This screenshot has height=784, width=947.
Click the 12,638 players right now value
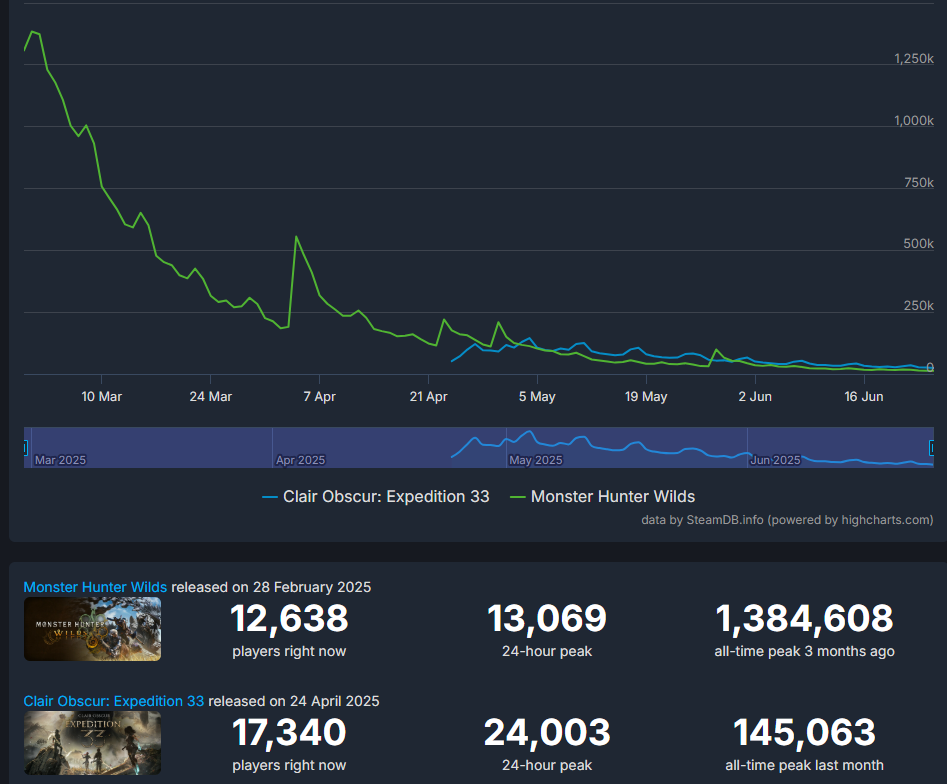[289, 619]
